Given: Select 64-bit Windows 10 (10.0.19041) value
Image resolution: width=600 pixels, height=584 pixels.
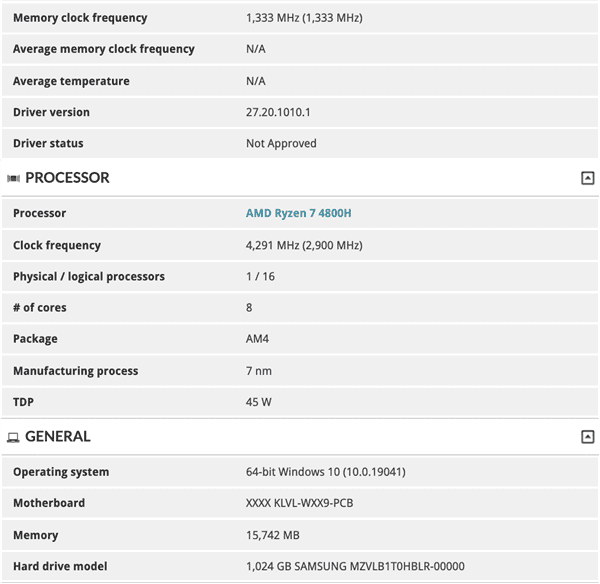Looking at the screenshot, I should pyautogui.click(x=326, y=472).
